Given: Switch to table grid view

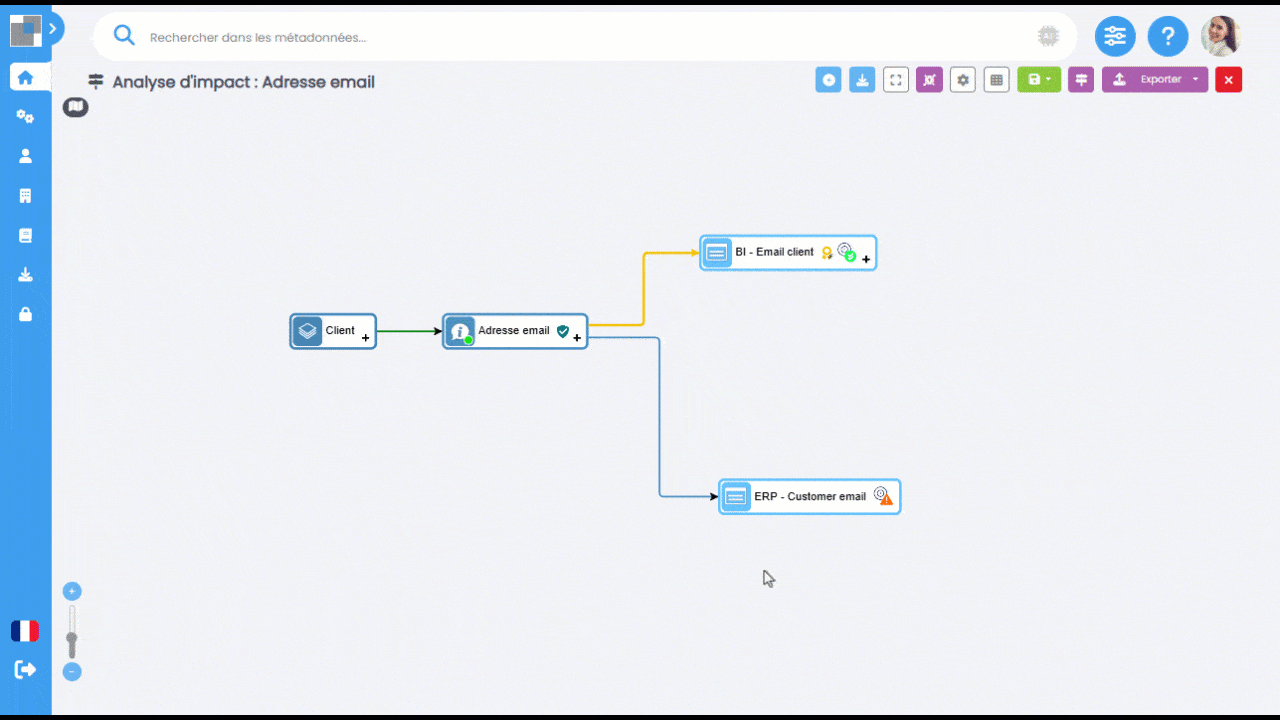Looking at the screenshot, I should pyautogui.click(x=996, y=80).
